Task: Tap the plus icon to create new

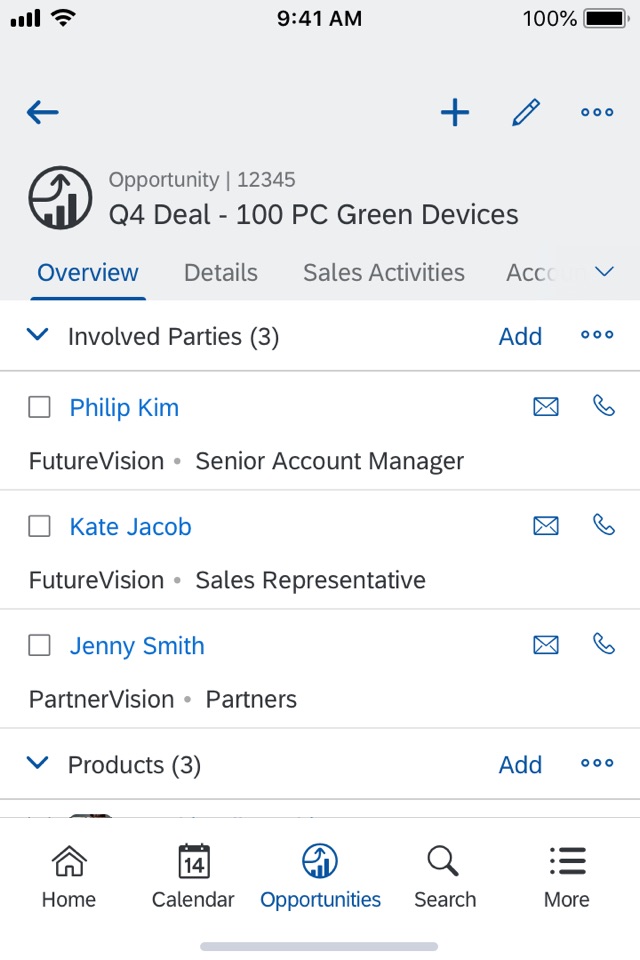Action: [455, 113]
